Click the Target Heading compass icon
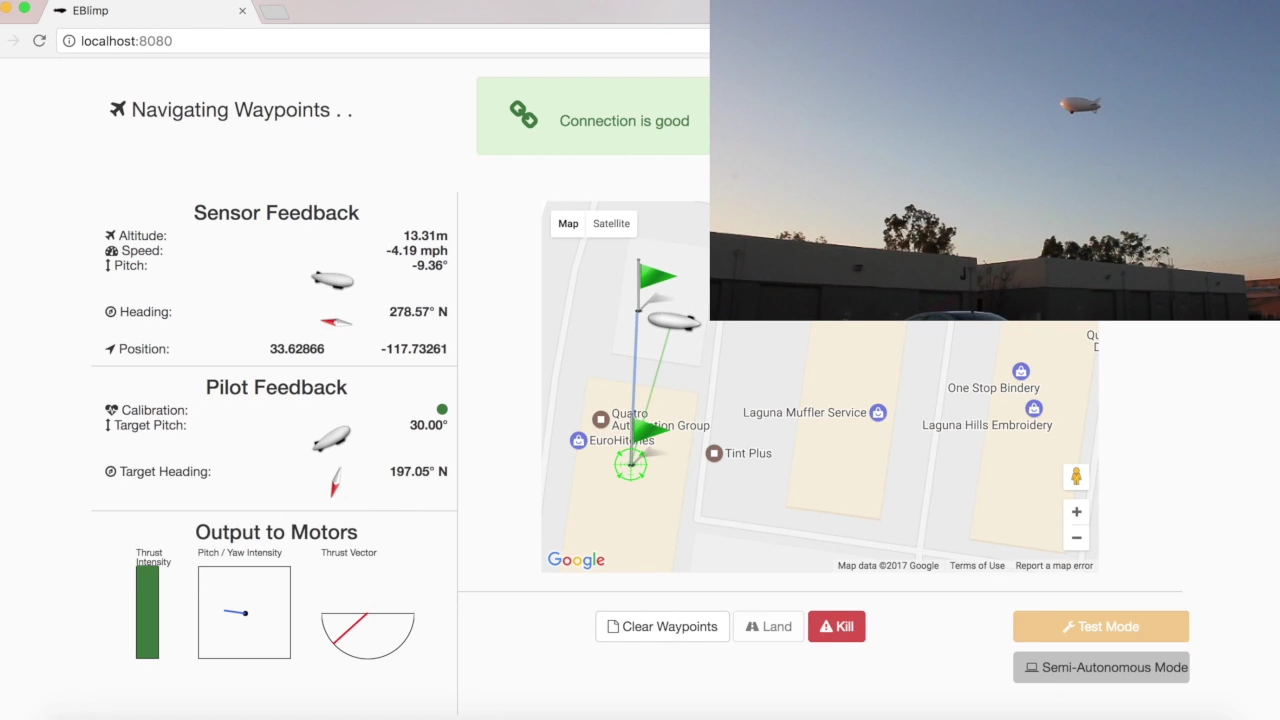Image resolution: width=1280 pixels, height=720 pixels. pyautogui.click(x=111, y=472)
